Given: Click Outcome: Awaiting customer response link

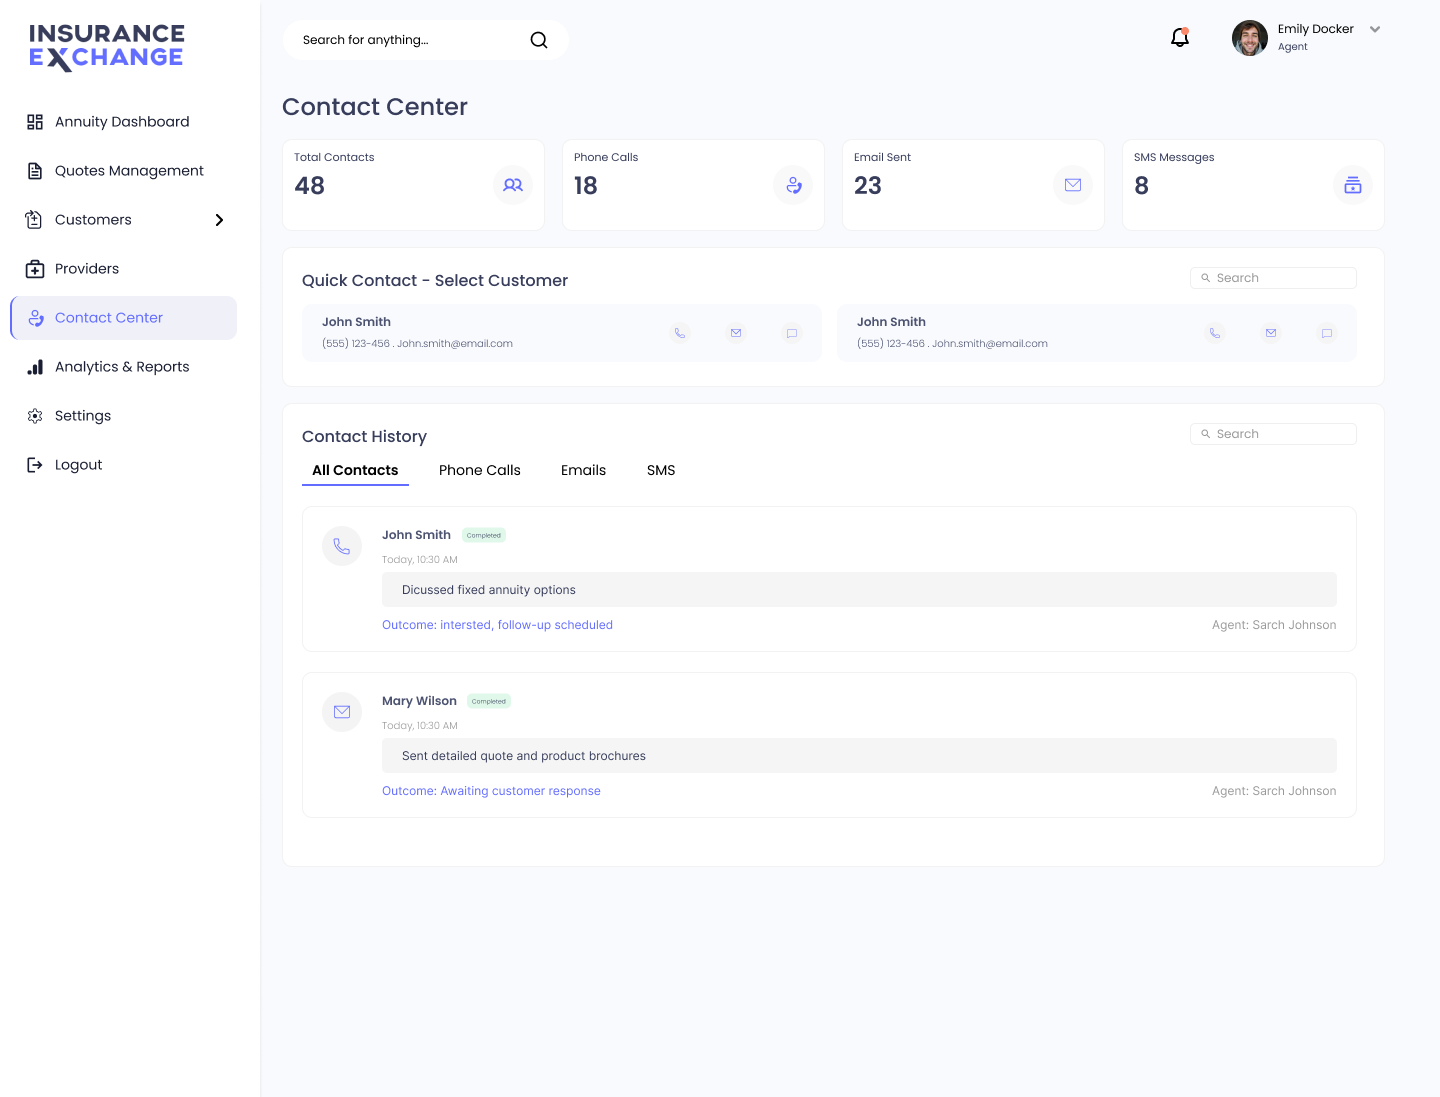Looking at the screenshot, I should point(491,791).
